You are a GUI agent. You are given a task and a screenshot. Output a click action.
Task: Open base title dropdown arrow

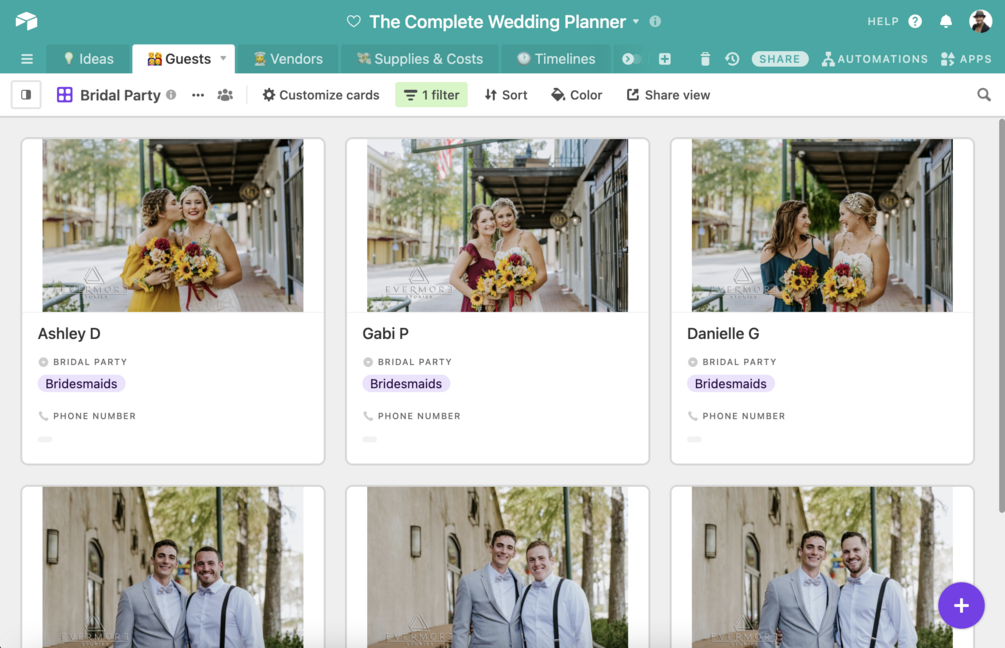pos(636,21)
